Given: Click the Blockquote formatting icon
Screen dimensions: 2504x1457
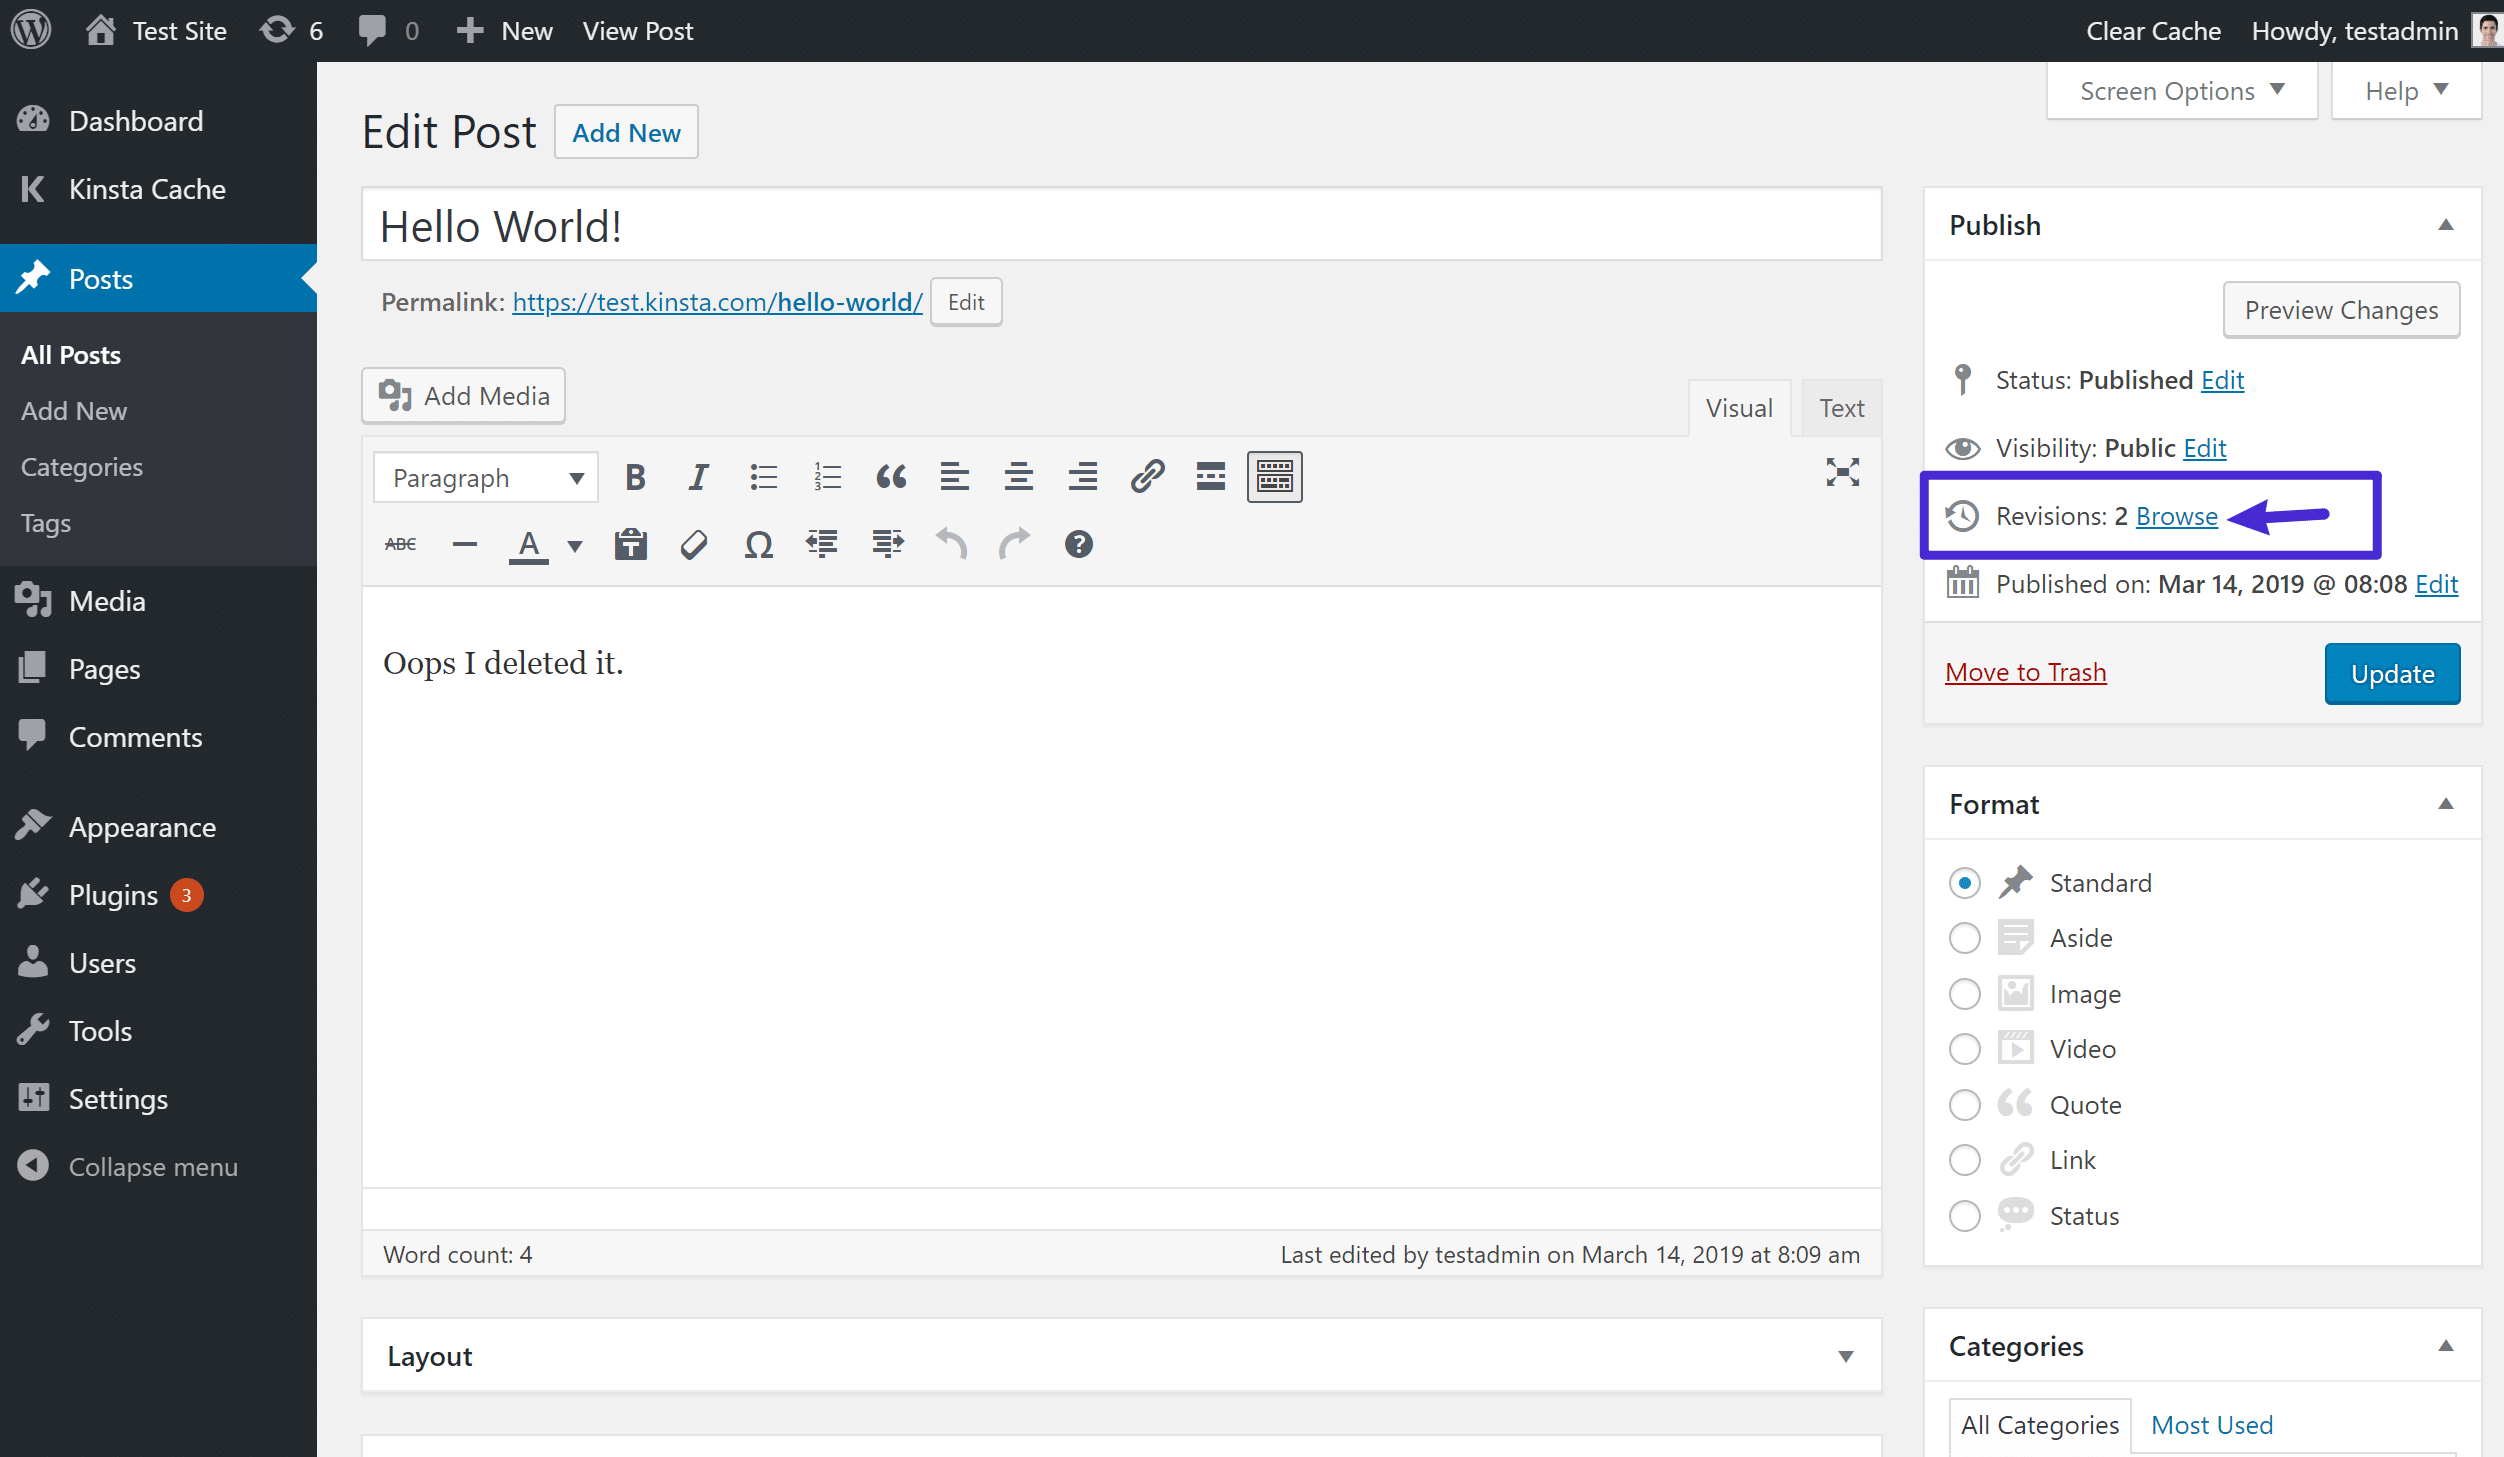Looking at the screenshot, I should pyautogui.click(x=890, y=475).
